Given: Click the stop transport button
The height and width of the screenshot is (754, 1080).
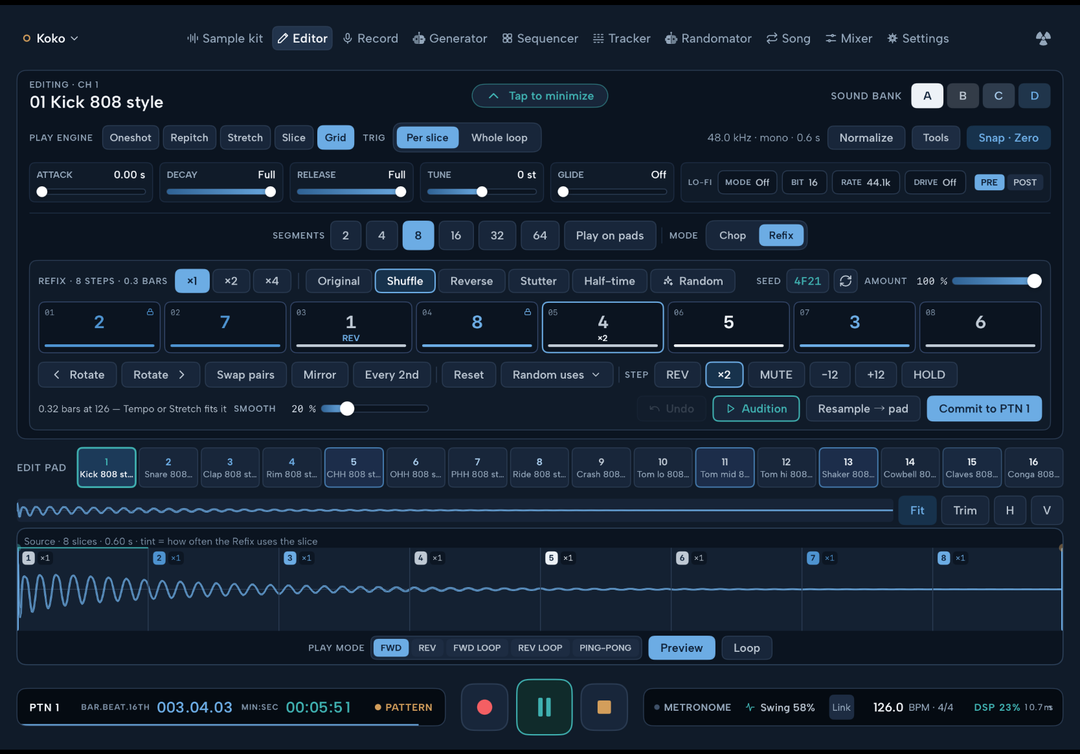Looking at the screenshot, I should (604, 707).
